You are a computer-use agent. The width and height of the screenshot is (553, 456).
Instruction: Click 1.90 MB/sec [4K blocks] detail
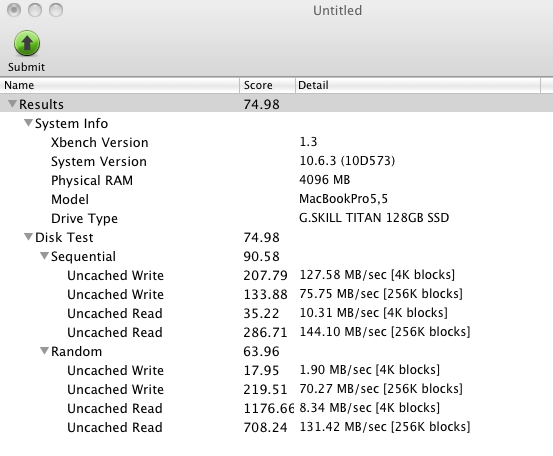(370, 370)
